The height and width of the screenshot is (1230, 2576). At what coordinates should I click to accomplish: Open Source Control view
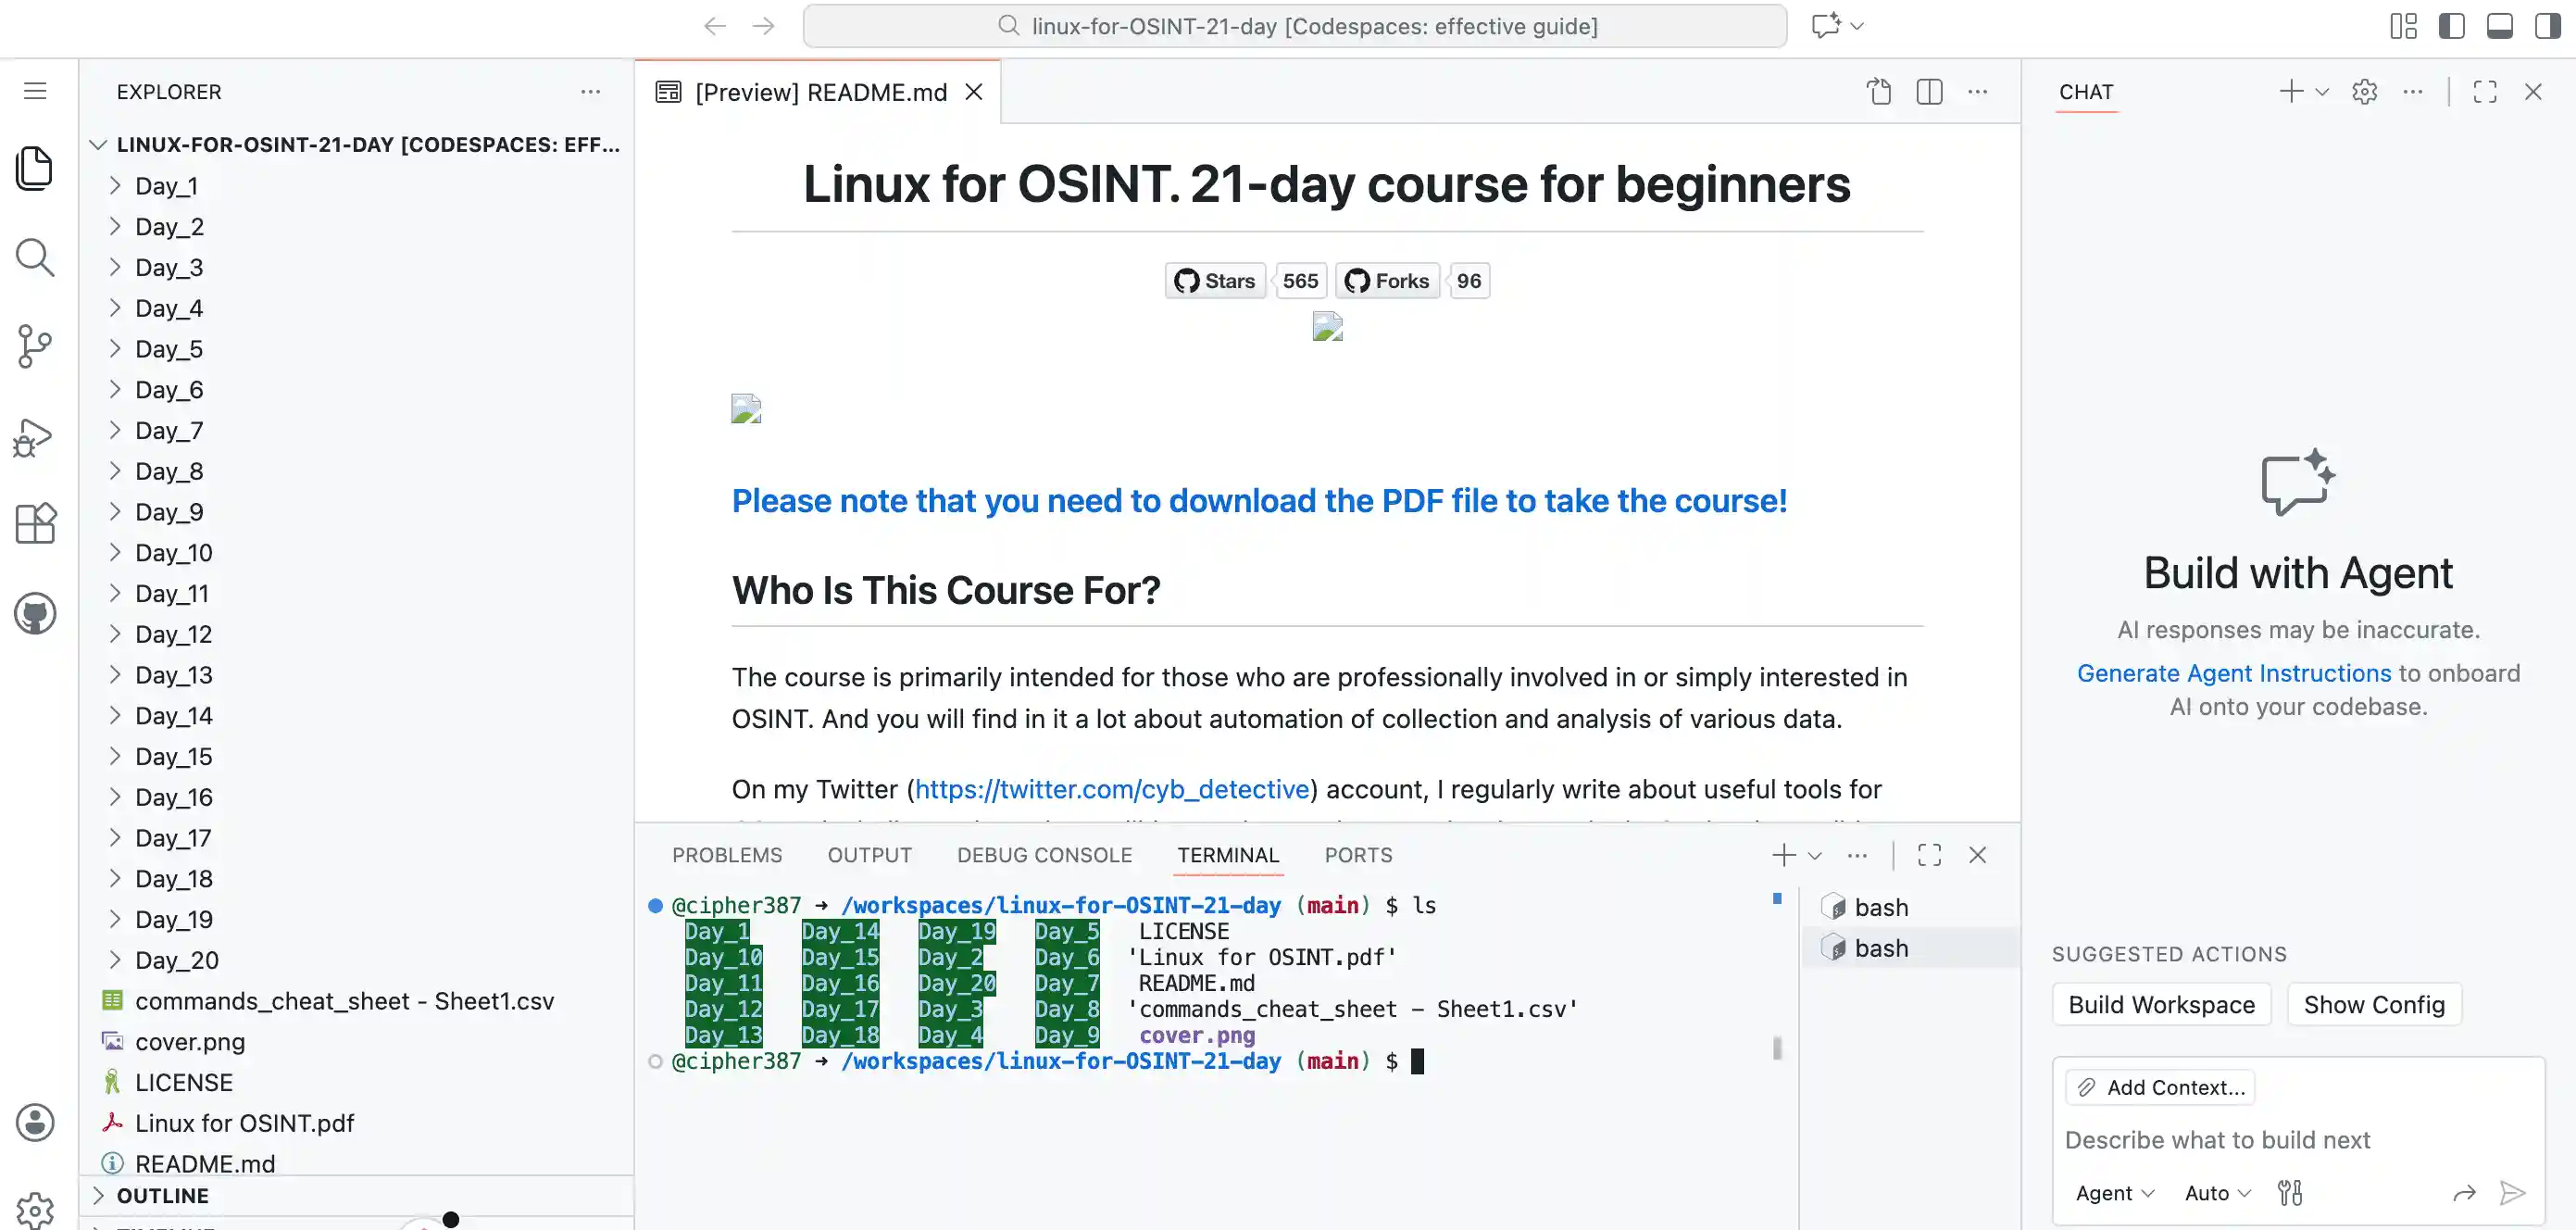pyautogui.click(x=35, y=346)
